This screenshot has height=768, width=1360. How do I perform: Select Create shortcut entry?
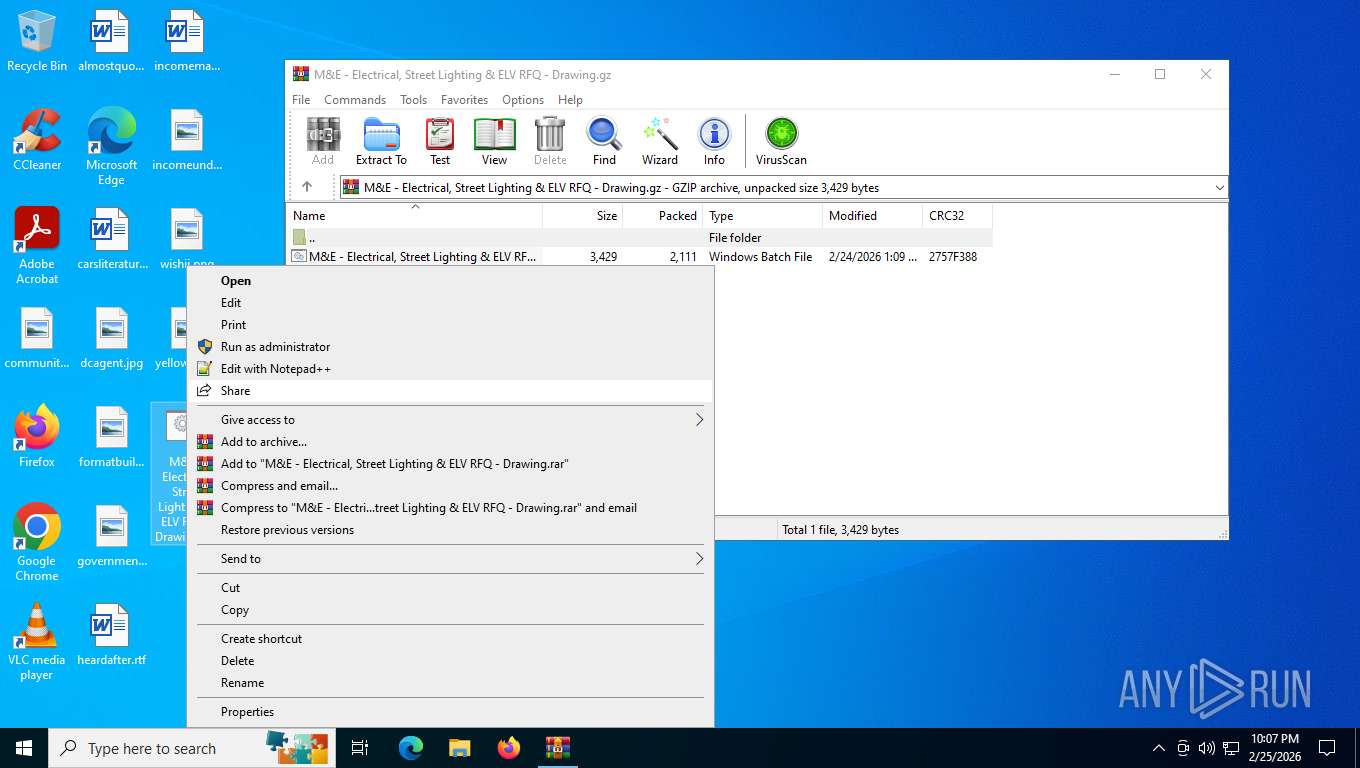pyautogui.click(x=450, y=639)
